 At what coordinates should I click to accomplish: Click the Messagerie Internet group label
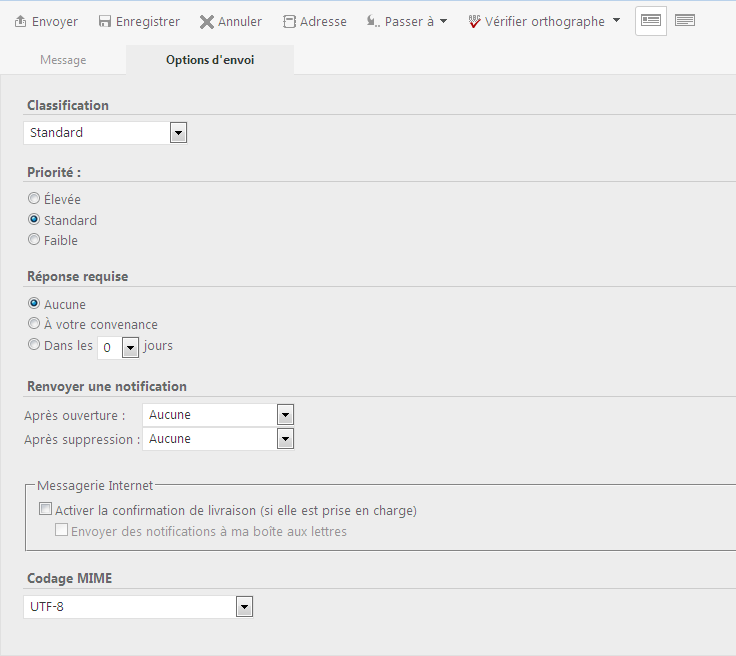[x=95, y=485]
